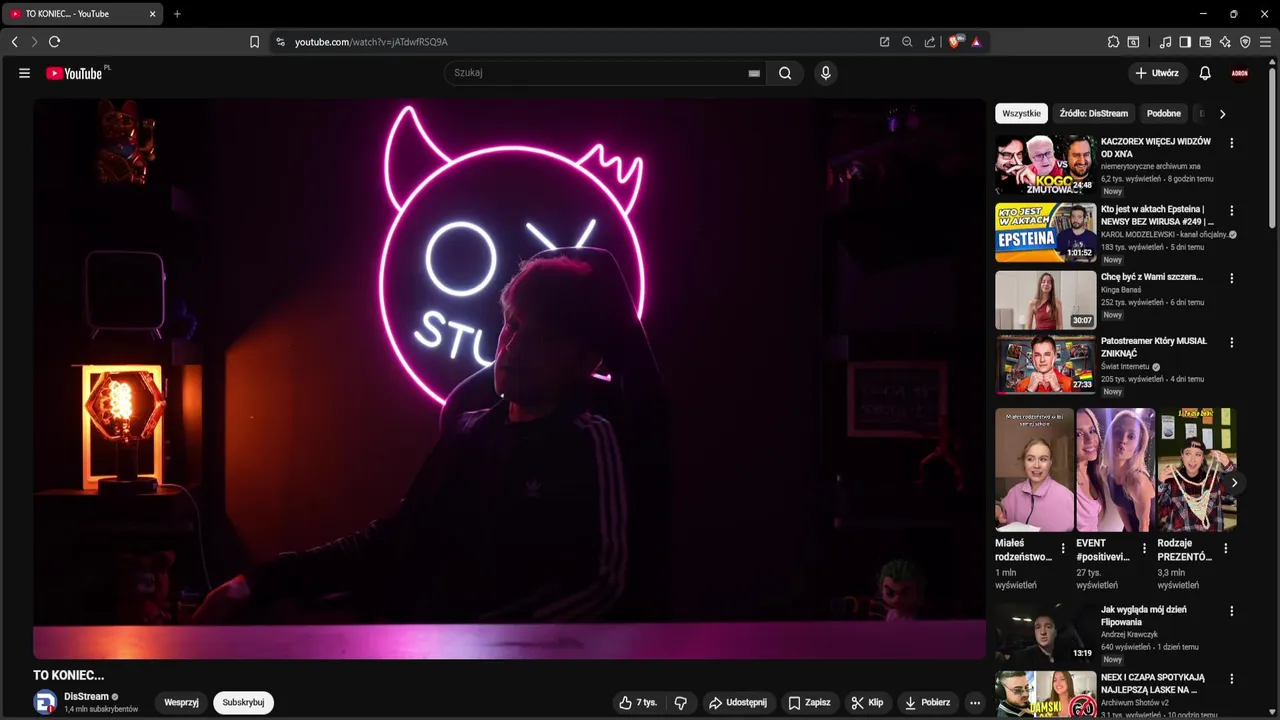The width and height of the screenshot is (1280, 720).
Task: Open YouTube notifications bell
Action: point(1205,73)
